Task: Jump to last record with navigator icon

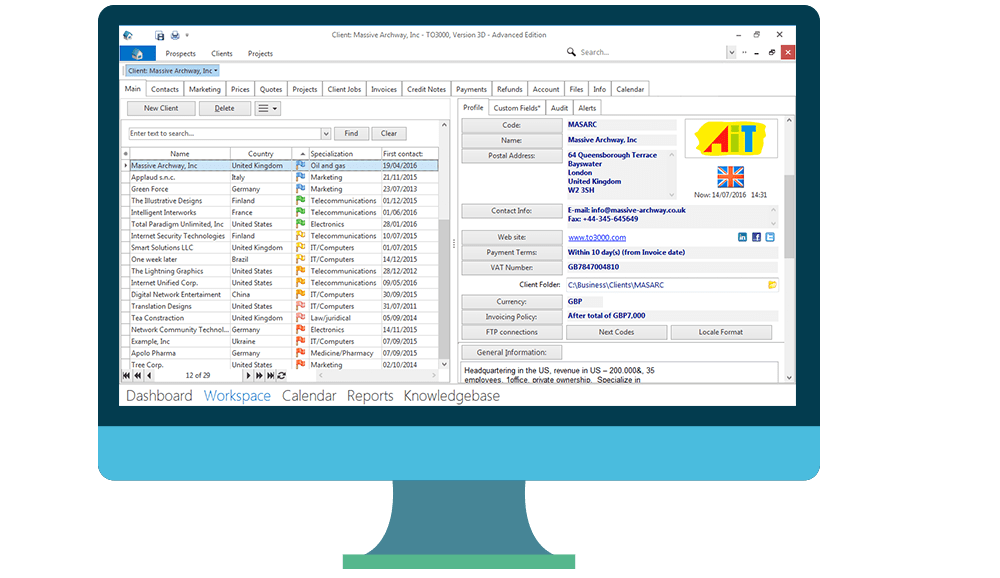Action: (x=270, y=374)
